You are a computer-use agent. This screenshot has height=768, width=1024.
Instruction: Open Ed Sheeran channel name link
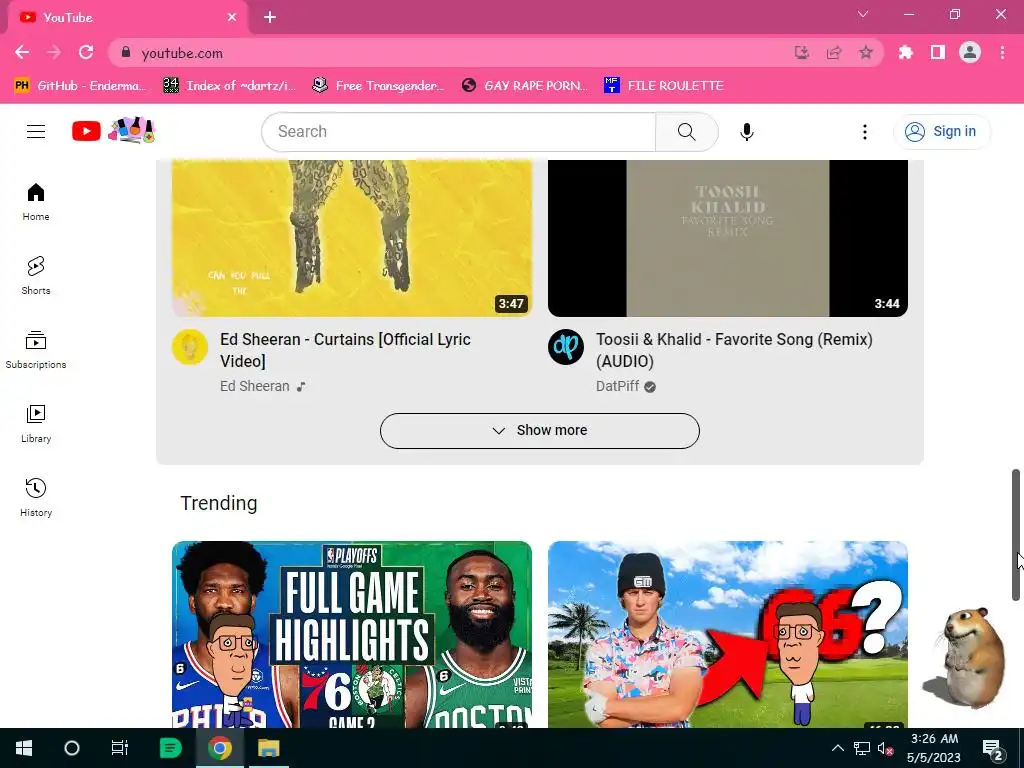255,386
